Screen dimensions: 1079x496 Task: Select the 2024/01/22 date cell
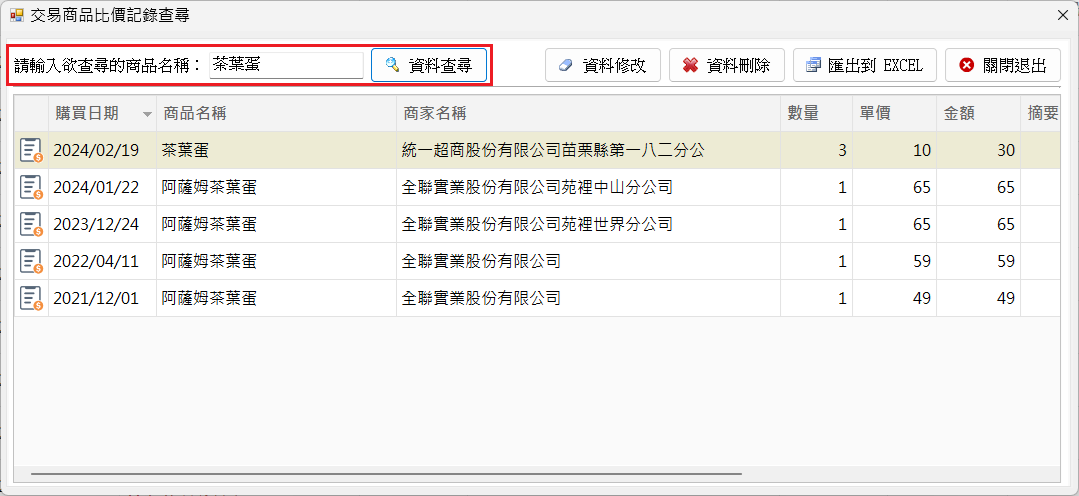click(103, 187)
